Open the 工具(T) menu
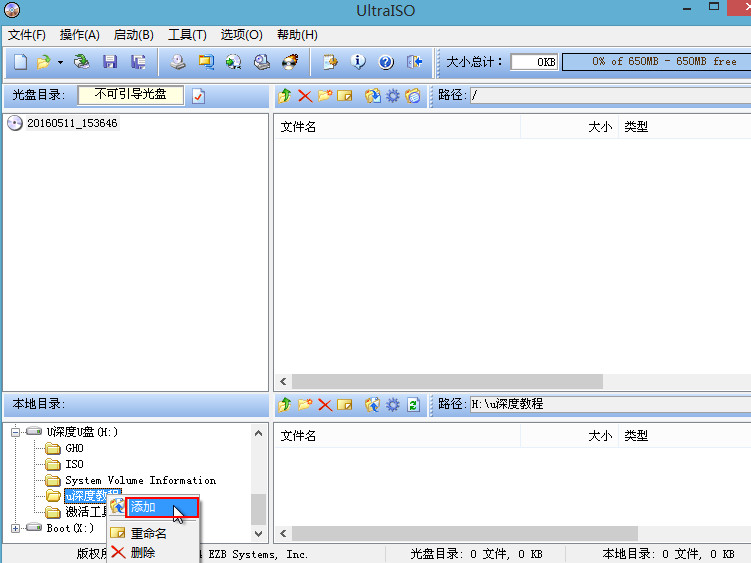Viewport: 751px width, 563px height. click(187, 35)
